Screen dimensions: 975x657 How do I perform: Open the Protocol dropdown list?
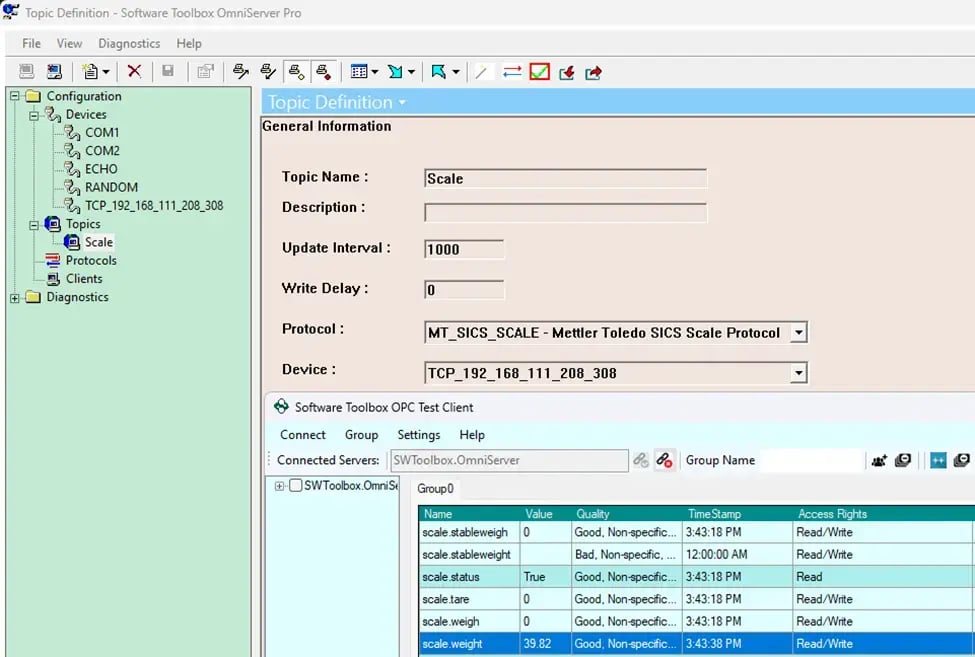[x=797, y=333]
